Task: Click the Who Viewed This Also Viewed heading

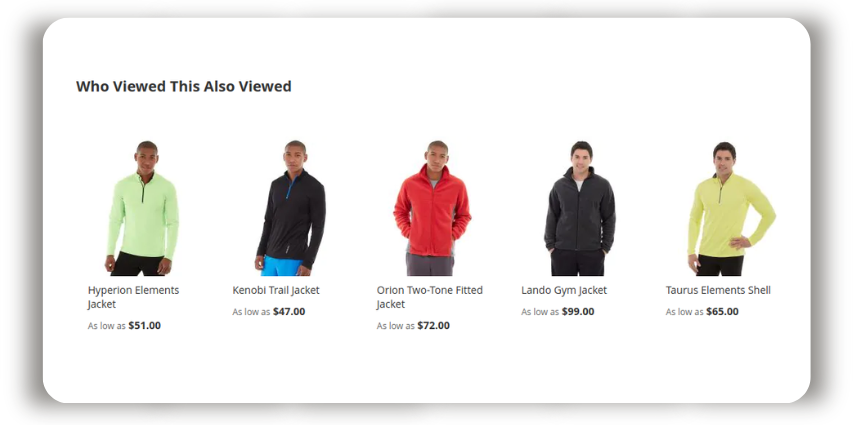Action: pyautogui.click(x=184, y=86)
